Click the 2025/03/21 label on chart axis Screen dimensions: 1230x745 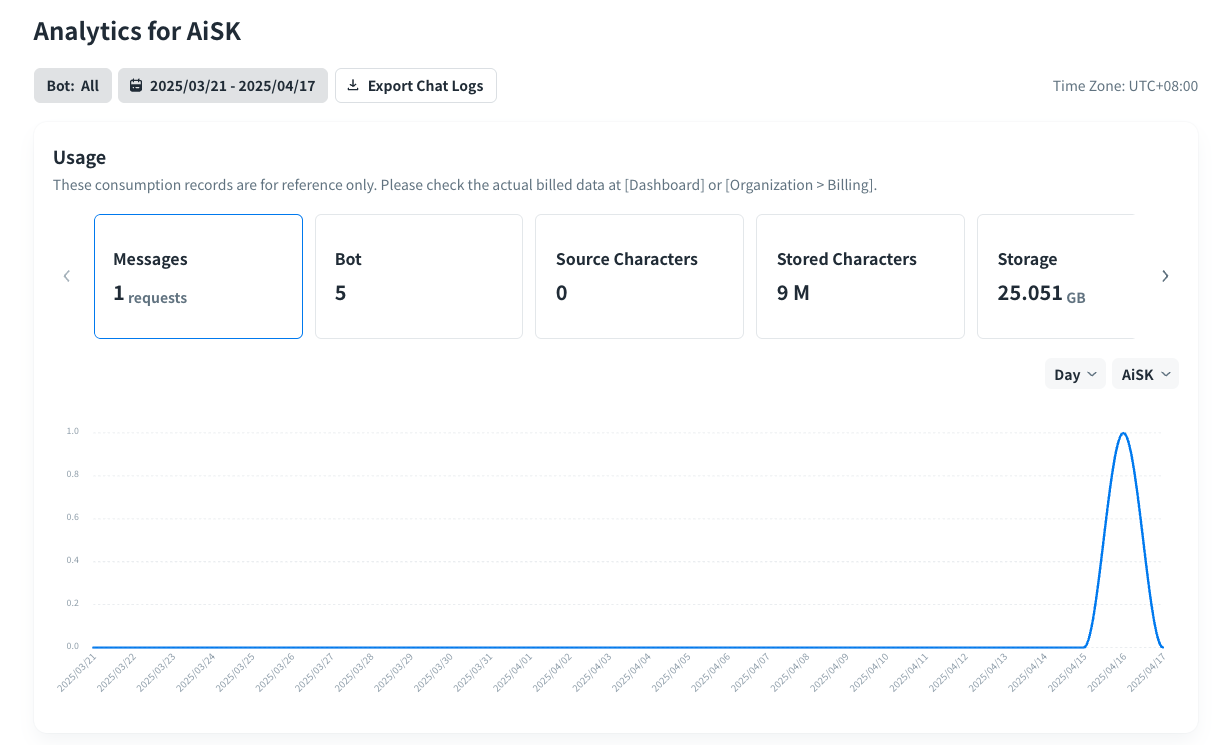click(x=79, y=674)
